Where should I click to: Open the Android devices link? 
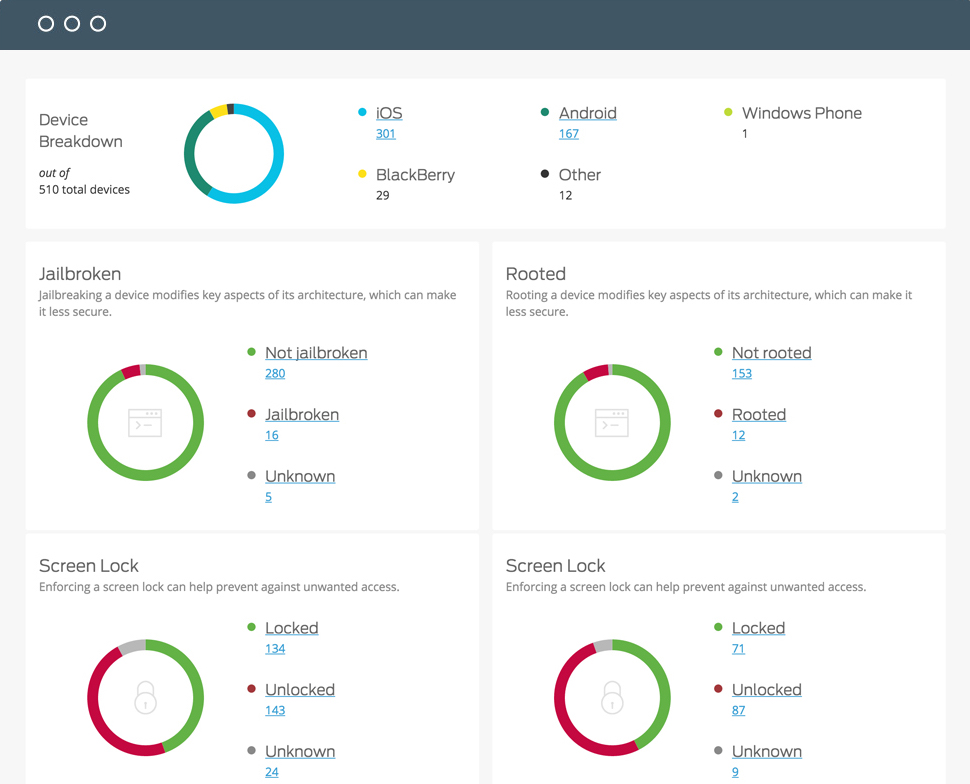point(588,113)
